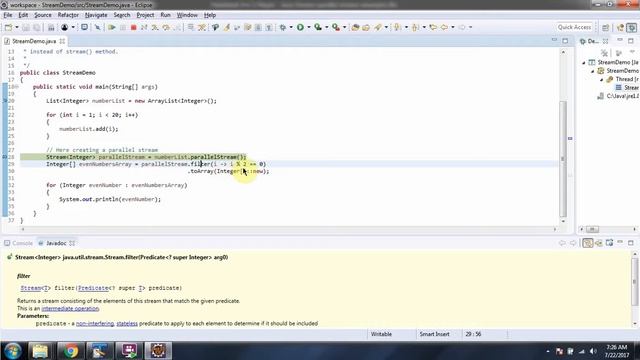The image size is (640, 360).
Task: Select the StreamDemo.java editor tab
Action: [x=34, y=41]
